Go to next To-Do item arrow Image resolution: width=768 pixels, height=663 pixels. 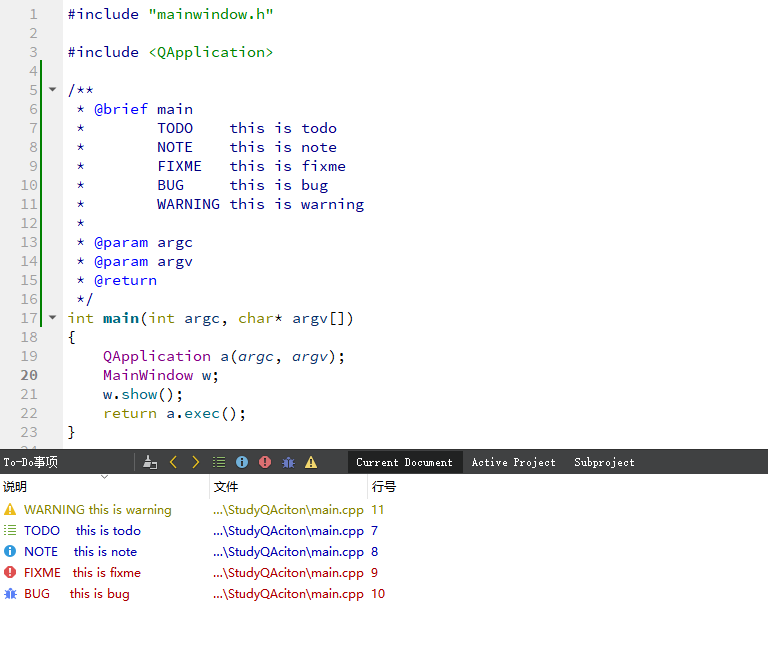pos(195,462)
